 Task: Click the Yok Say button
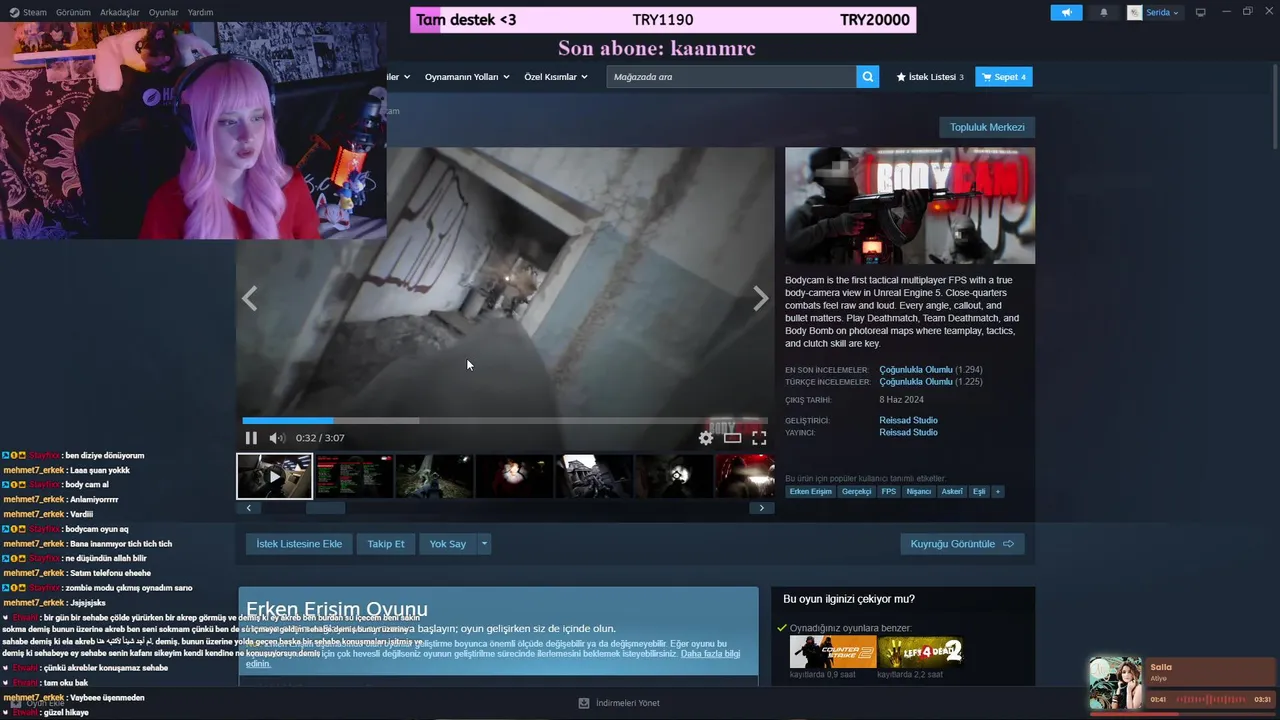pyautogui.click(x=447, y=544)
